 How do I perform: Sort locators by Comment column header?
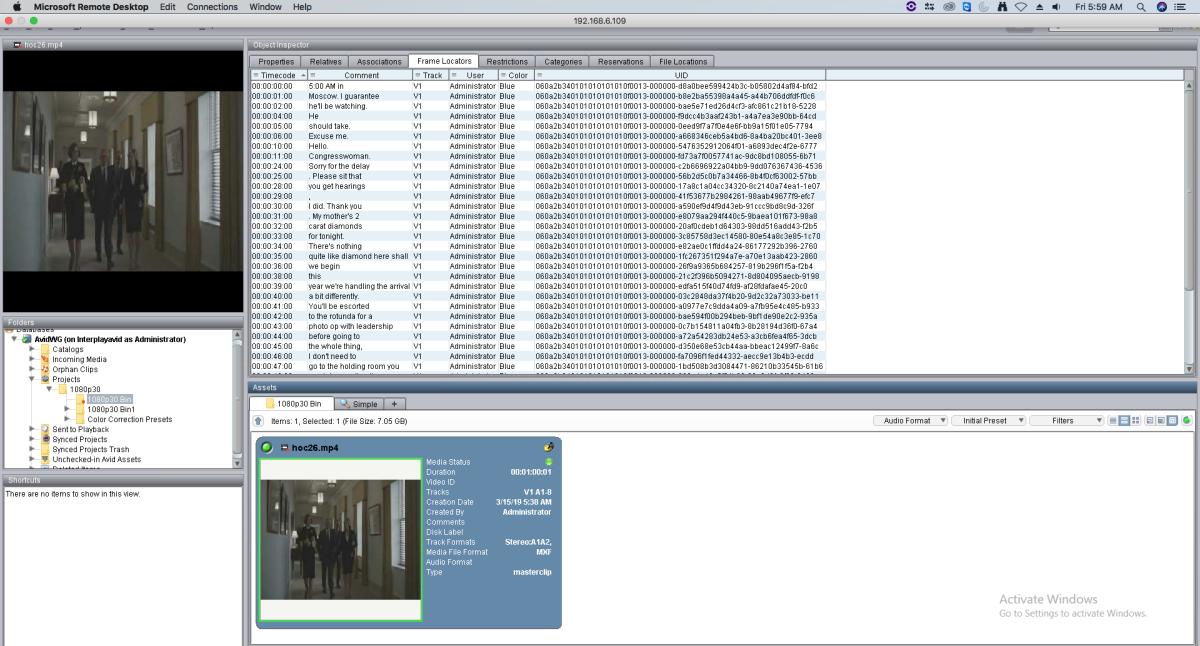coord(360,75)
